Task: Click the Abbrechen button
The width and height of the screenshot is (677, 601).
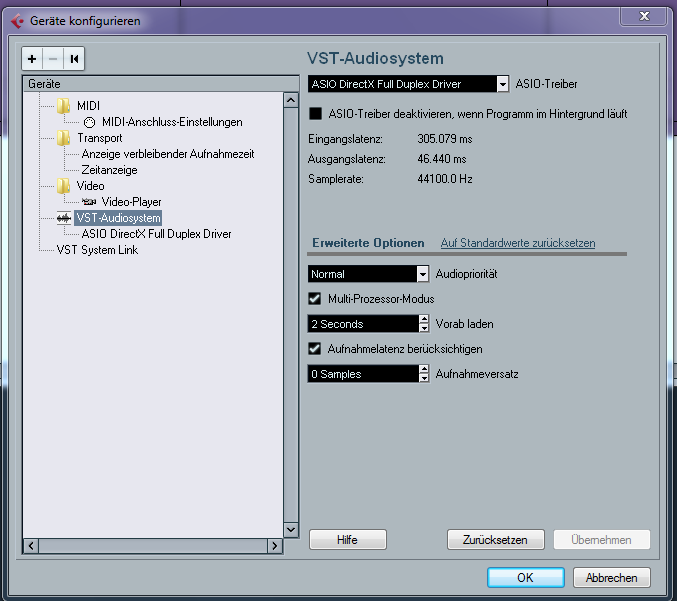Action: (611, 578)
